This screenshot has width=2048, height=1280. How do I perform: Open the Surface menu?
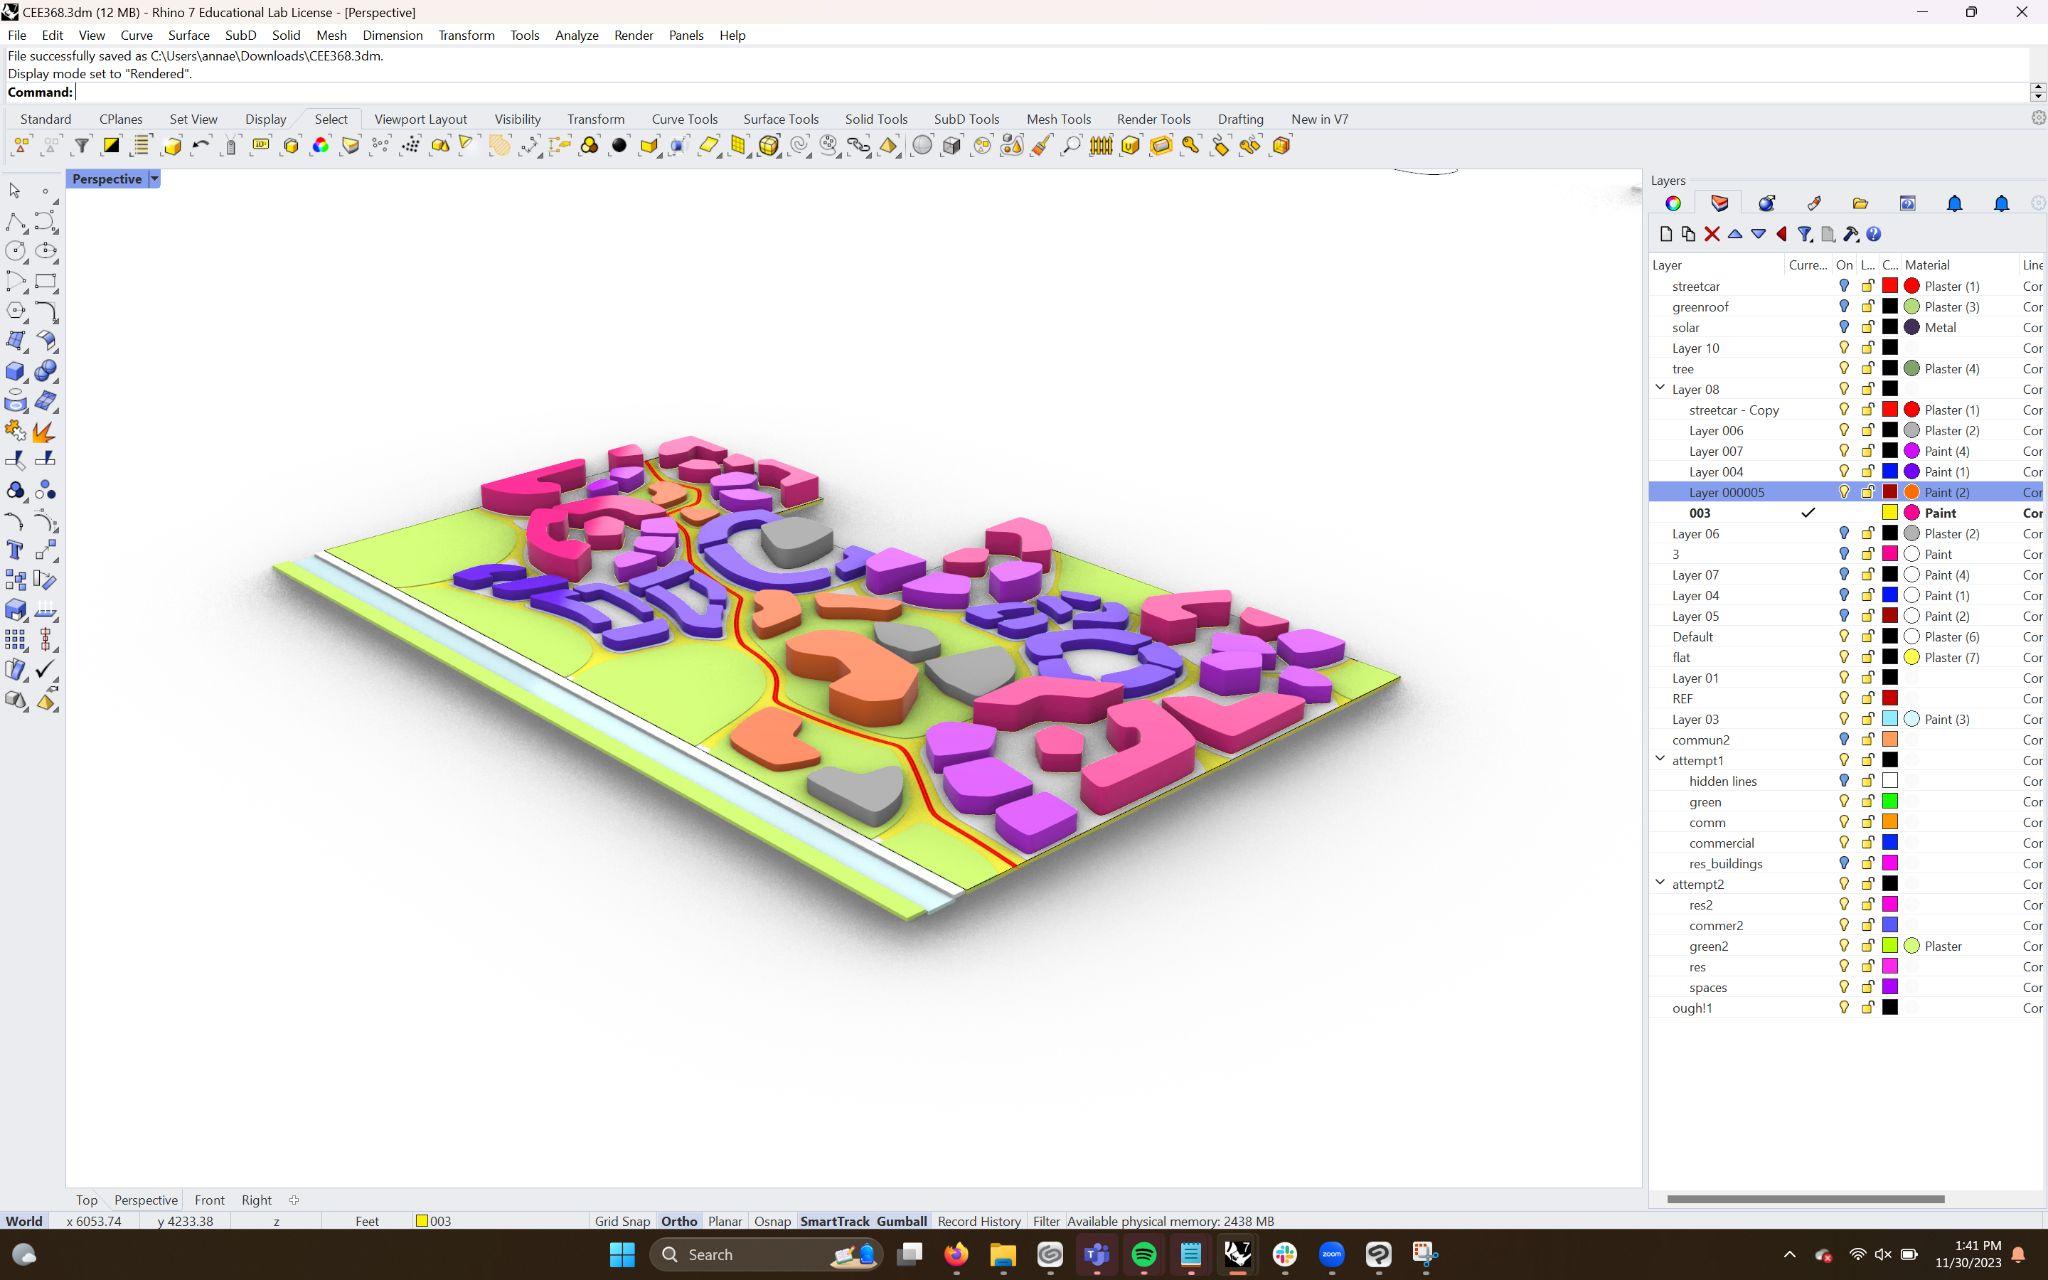tap(188, 35)
